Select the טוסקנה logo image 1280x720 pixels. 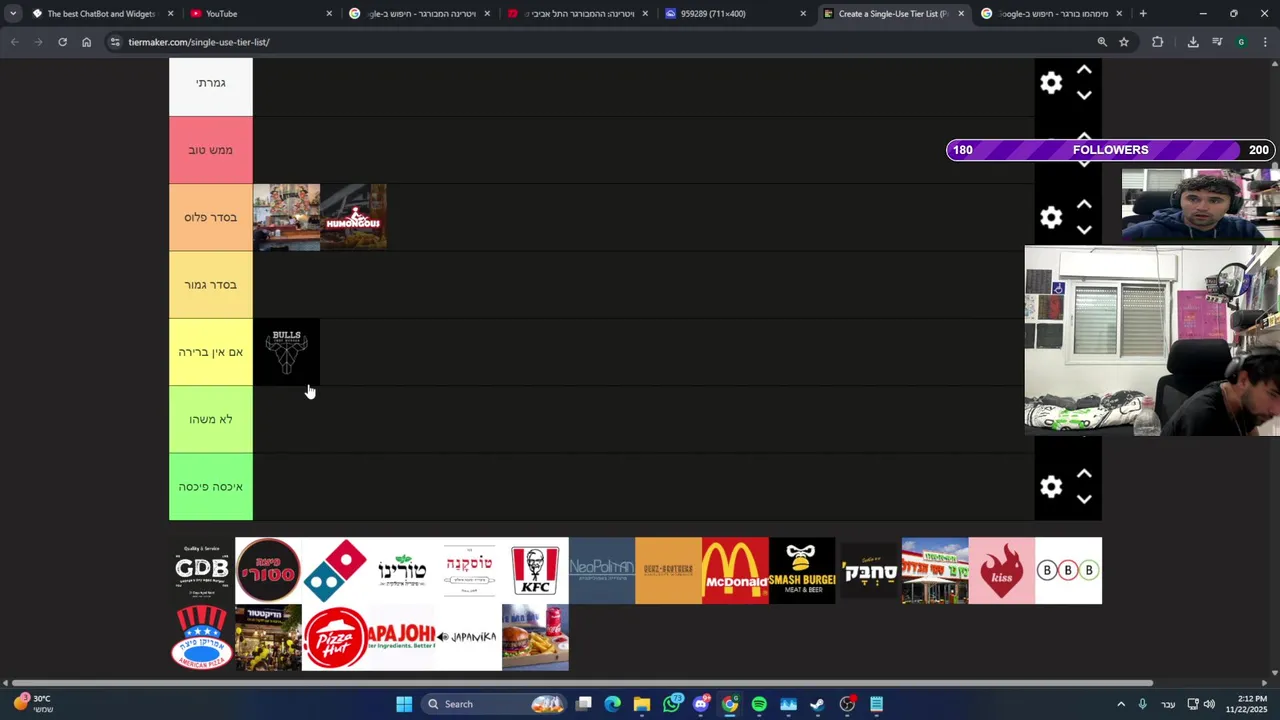click(x=468, y=570)
